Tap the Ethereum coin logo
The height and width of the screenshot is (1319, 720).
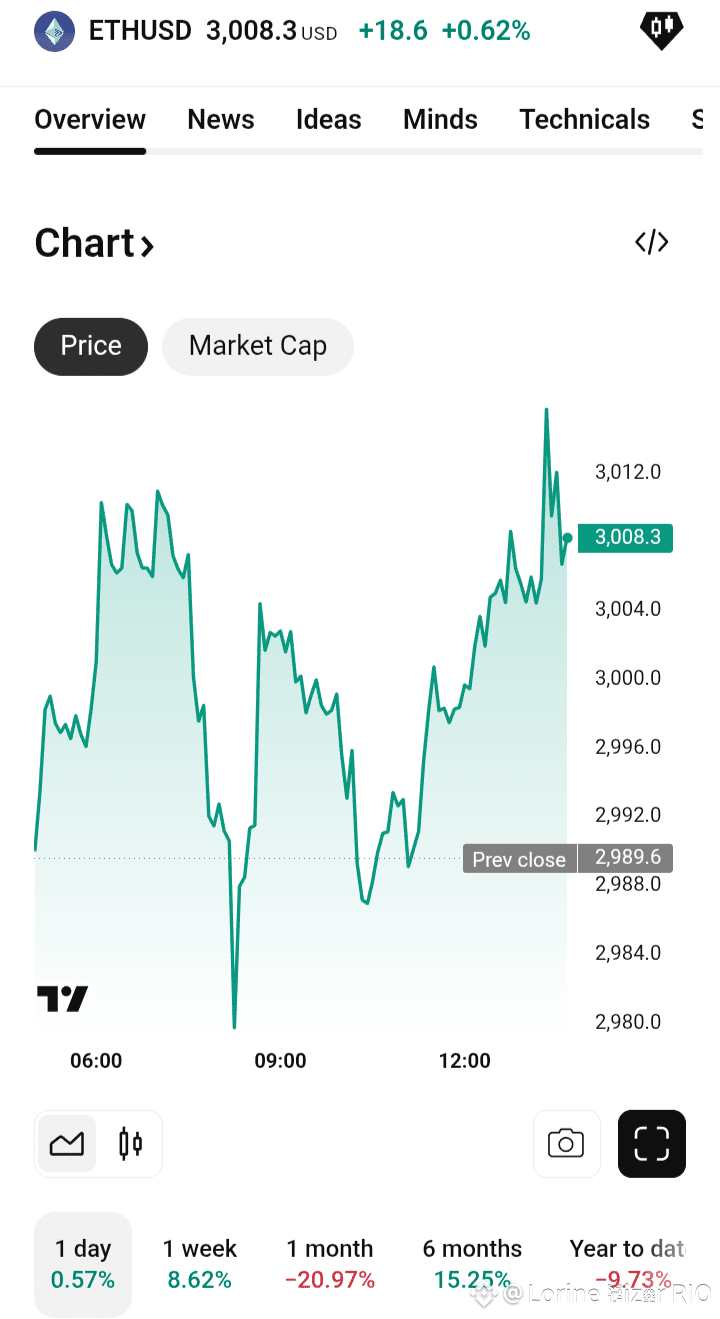point(54,31)
